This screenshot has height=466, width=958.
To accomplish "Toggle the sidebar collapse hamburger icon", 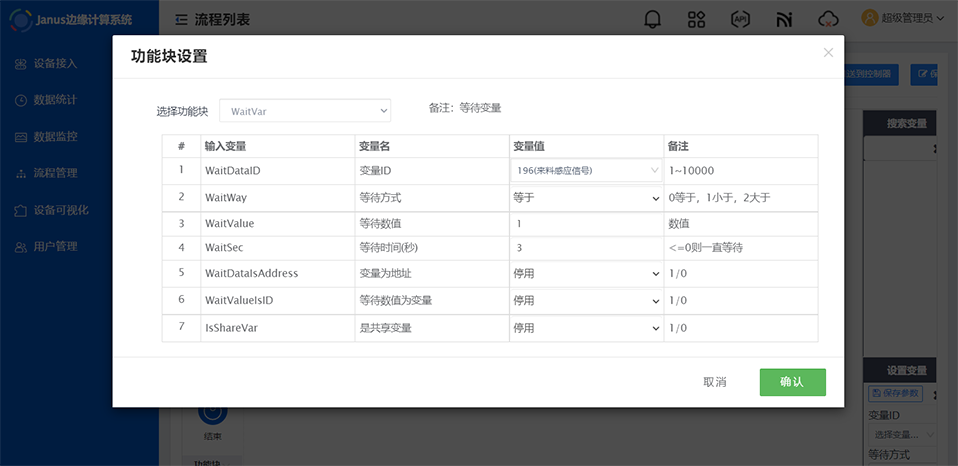I will tap(181, 20).
